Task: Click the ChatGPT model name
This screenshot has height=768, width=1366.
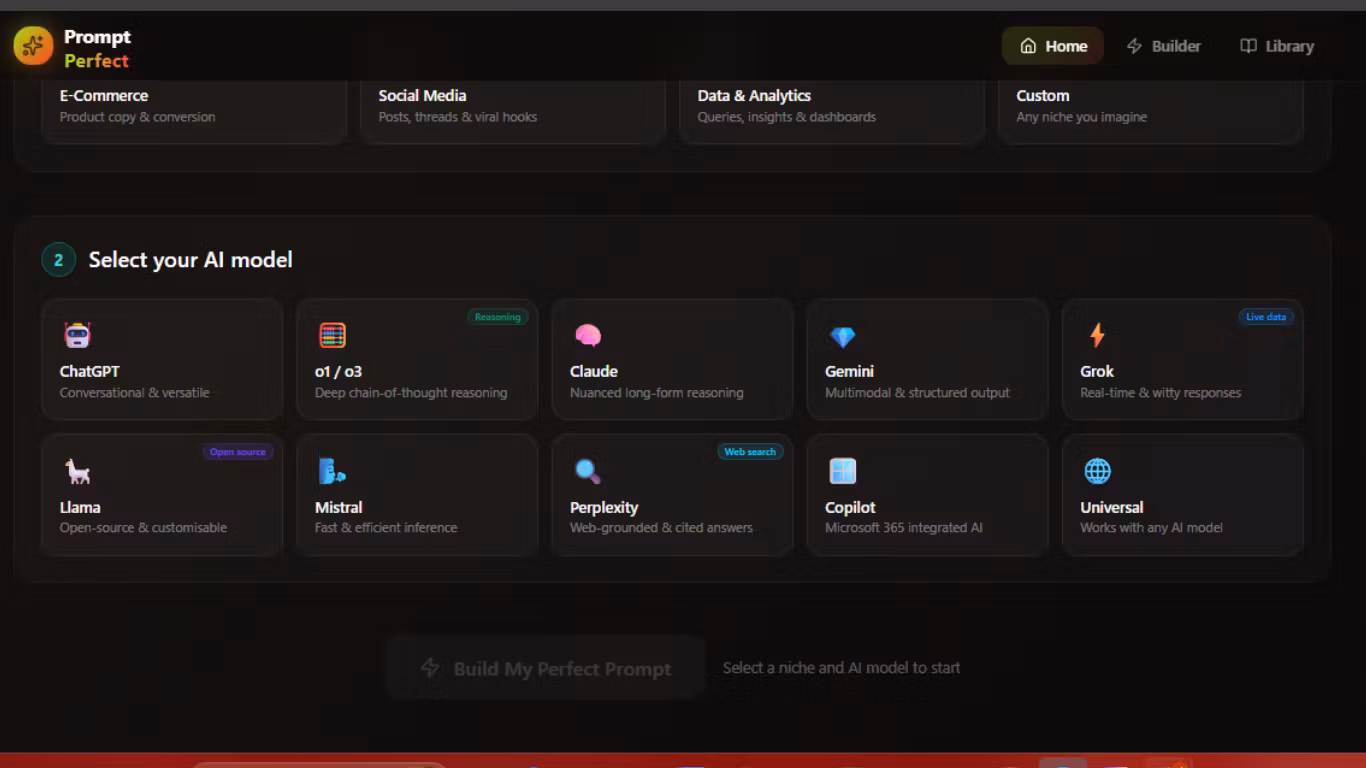Action: point(90,371)
